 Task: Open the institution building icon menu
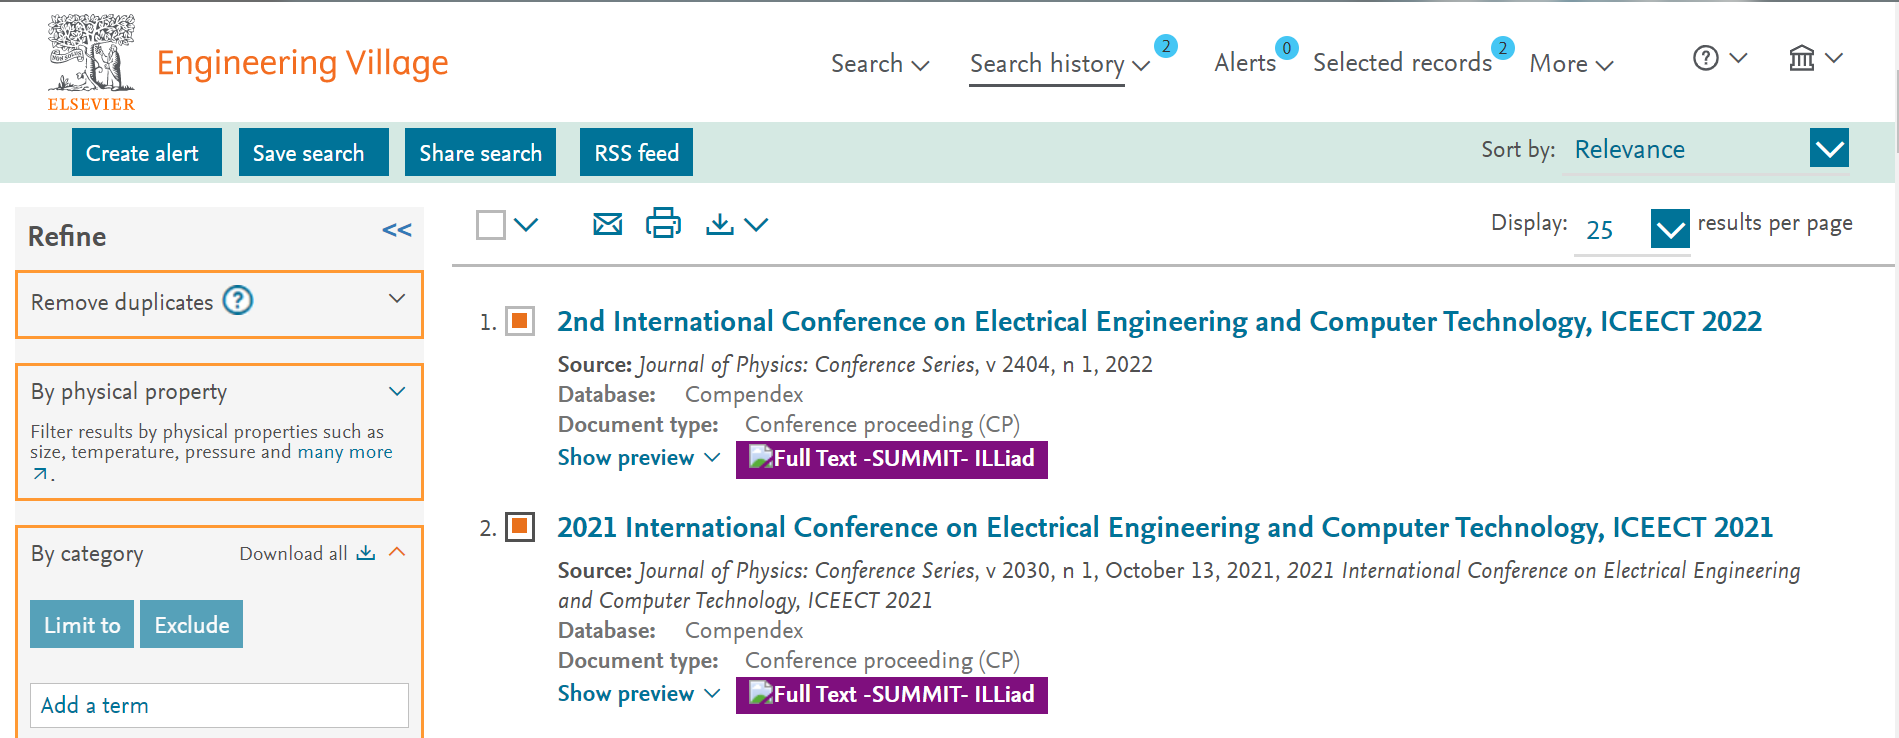coord(1815,58)
